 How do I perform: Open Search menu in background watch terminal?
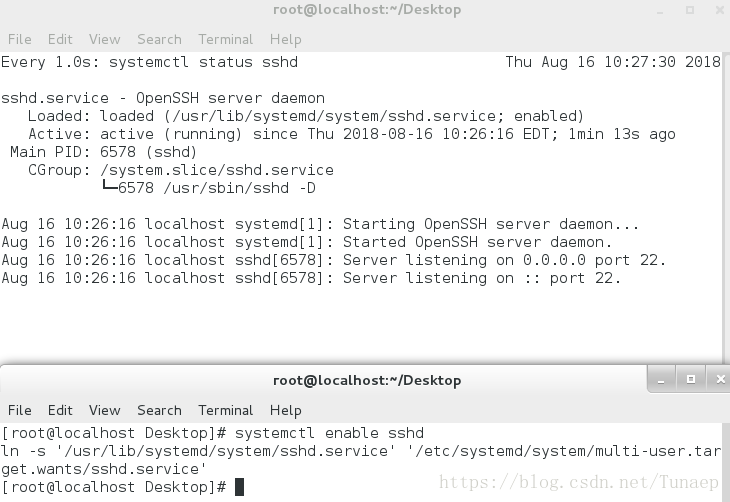click(159, 39)
